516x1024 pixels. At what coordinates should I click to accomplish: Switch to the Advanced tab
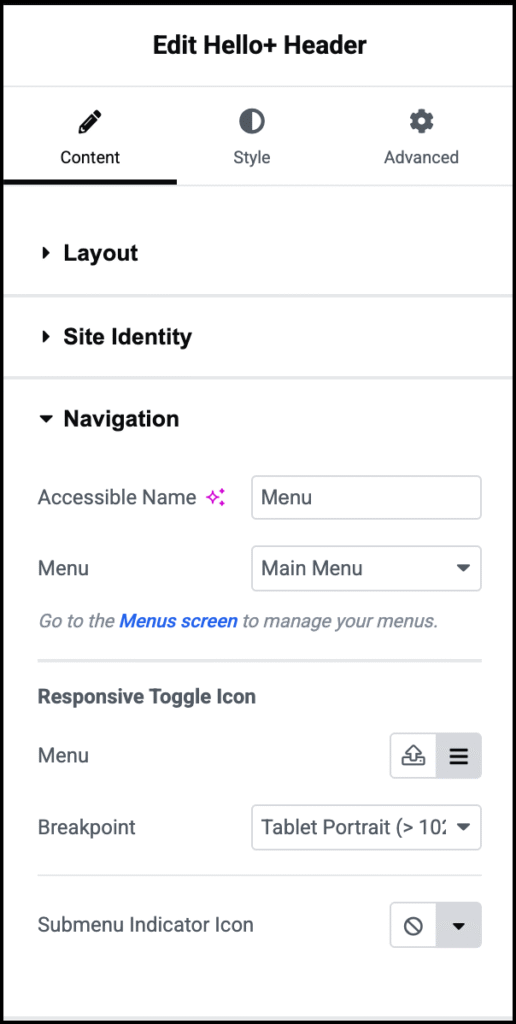pyautogui.click(x=421, y=137)
